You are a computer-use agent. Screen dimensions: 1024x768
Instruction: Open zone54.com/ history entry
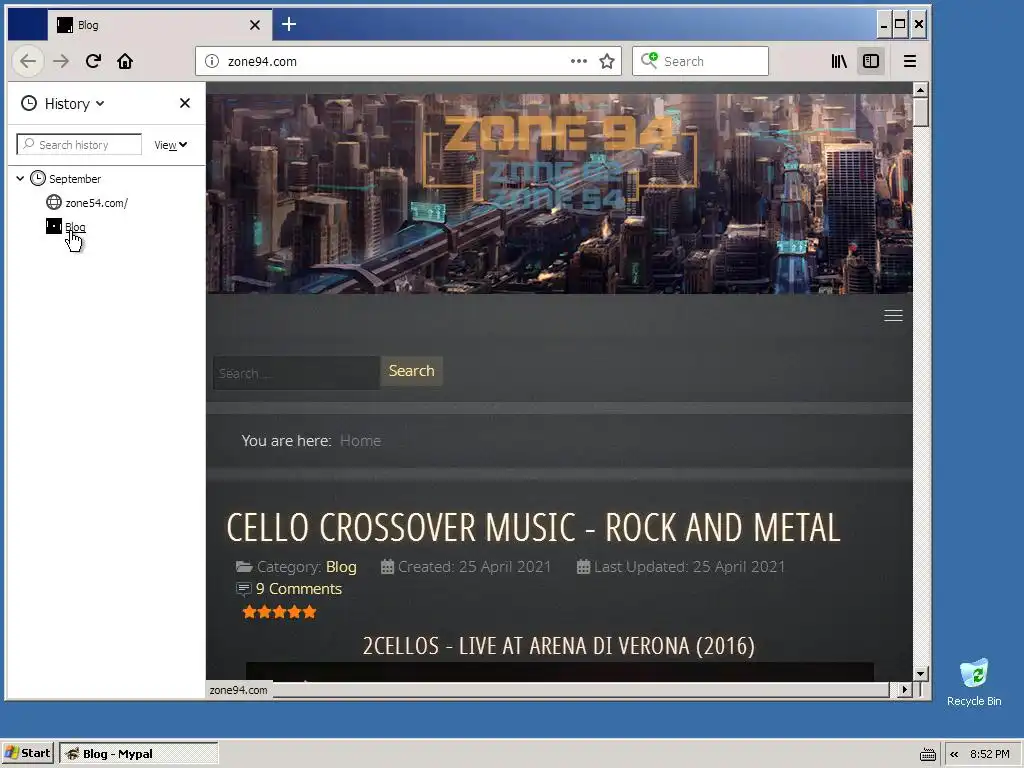[96, 203]
